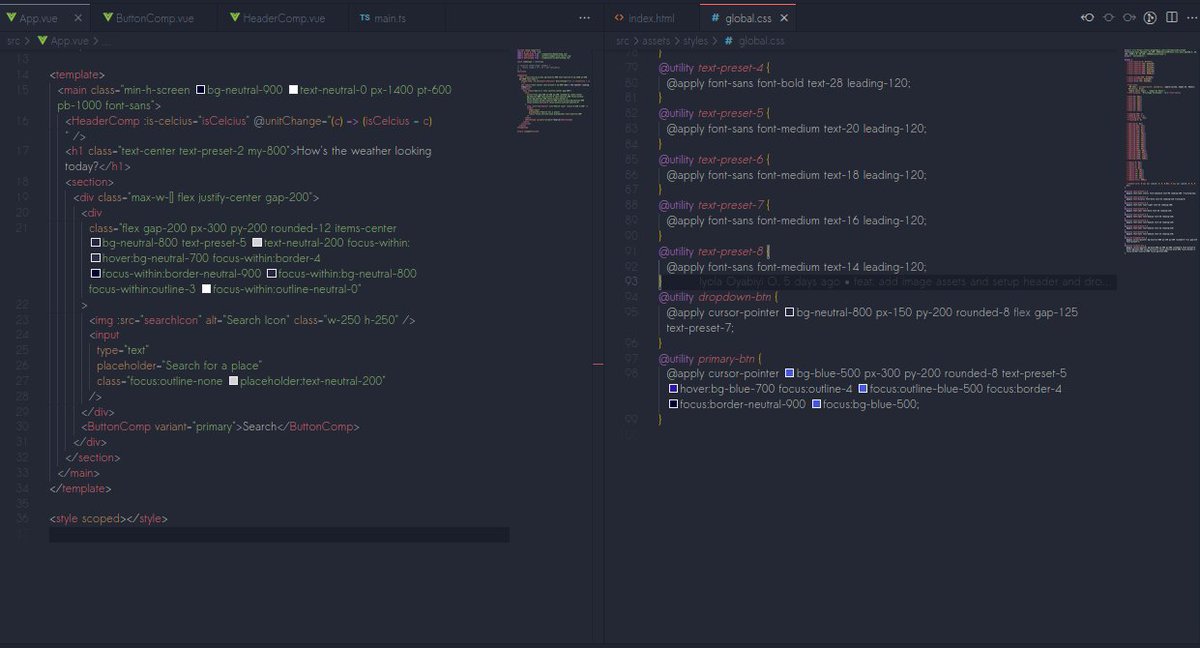Open swatch for focus-within:bg-neutral-800
Screen dimensions: 1200x648
click(x=271, y=273)
